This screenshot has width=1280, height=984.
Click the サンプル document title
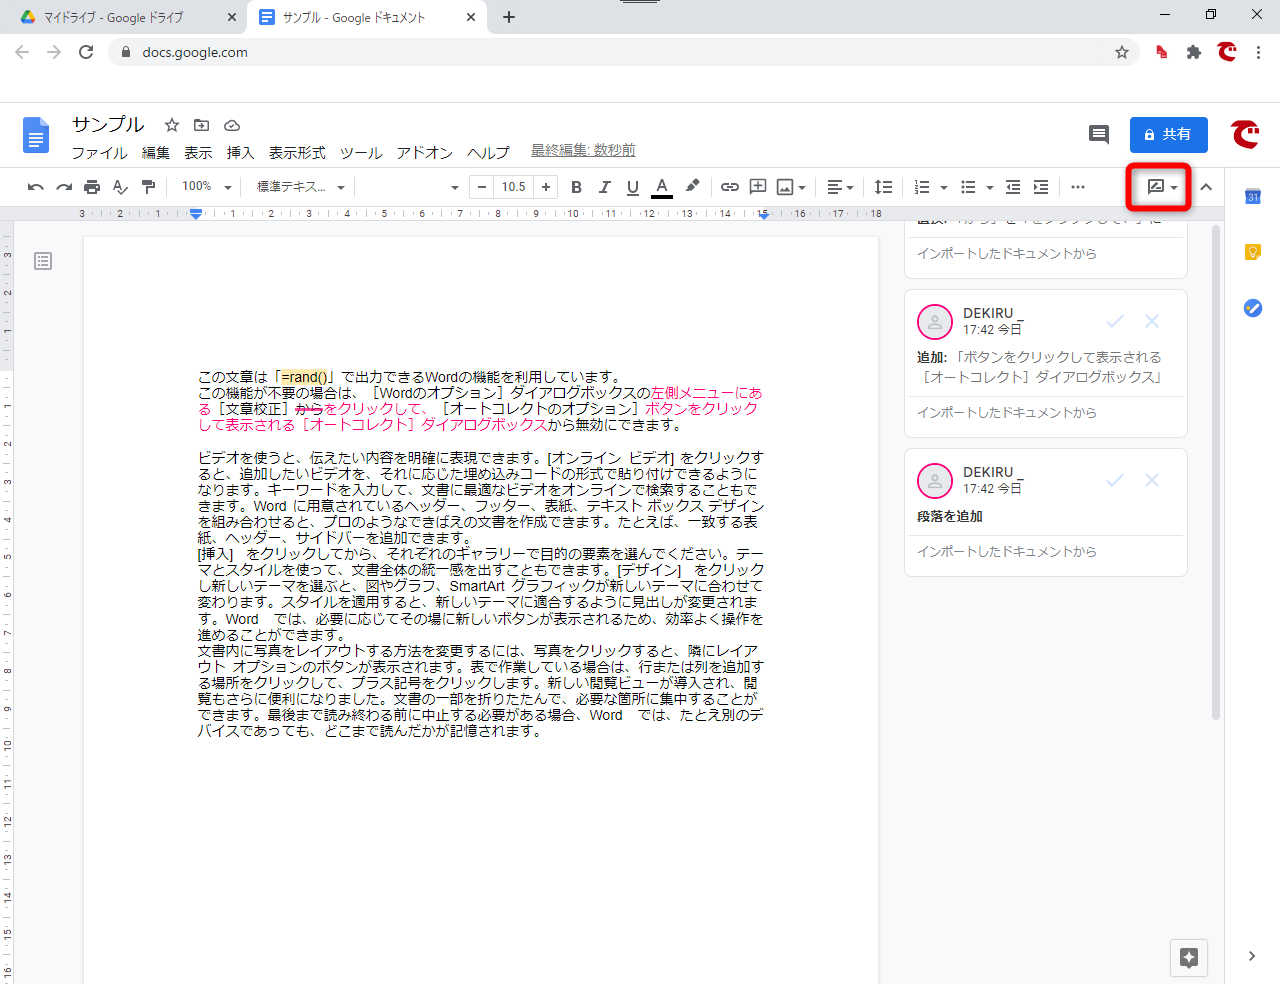tap(108, 124)
